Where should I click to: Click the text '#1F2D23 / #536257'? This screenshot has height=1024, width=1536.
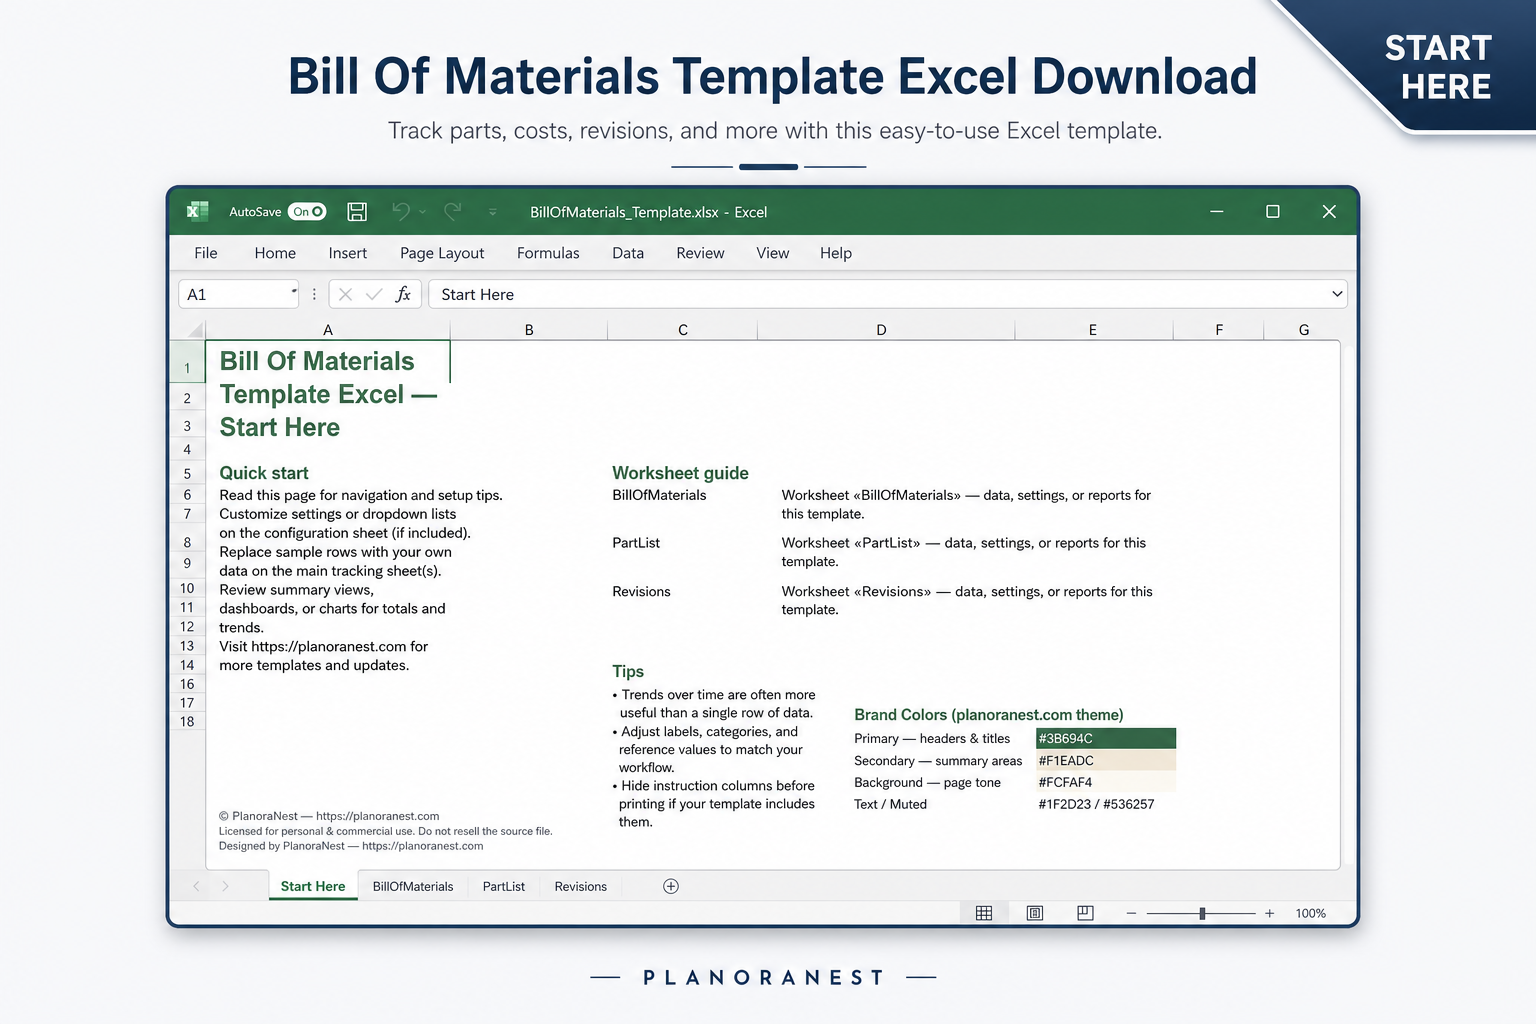point(1096,804)
